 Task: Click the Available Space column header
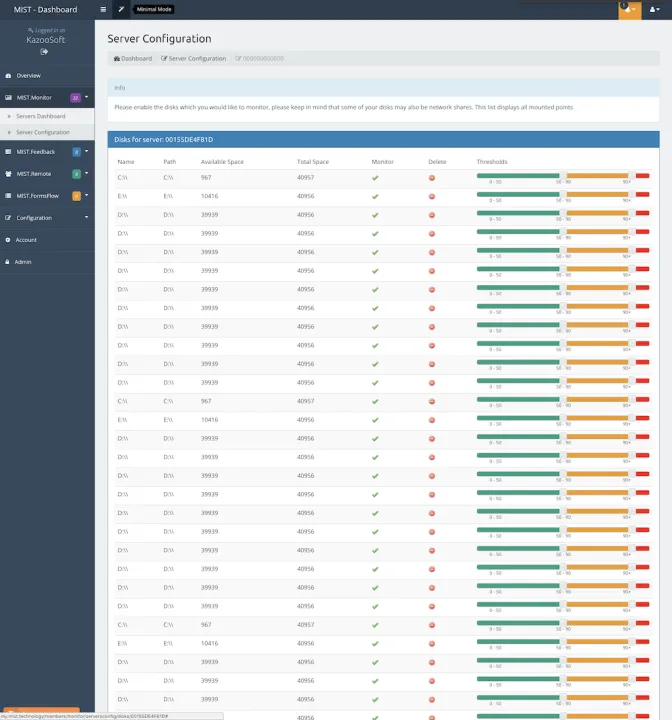point(222,162)
